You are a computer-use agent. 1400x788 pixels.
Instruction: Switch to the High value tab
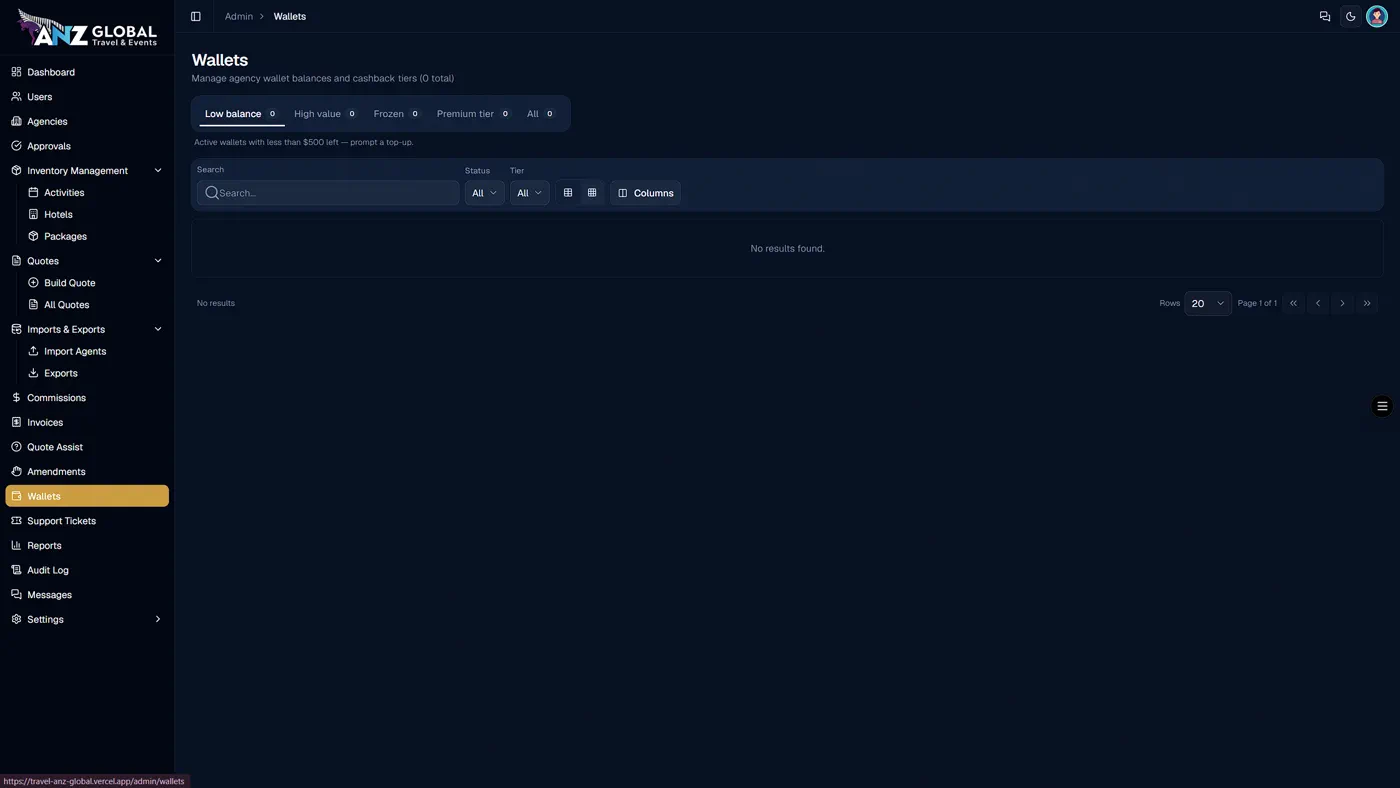[325, 114]
